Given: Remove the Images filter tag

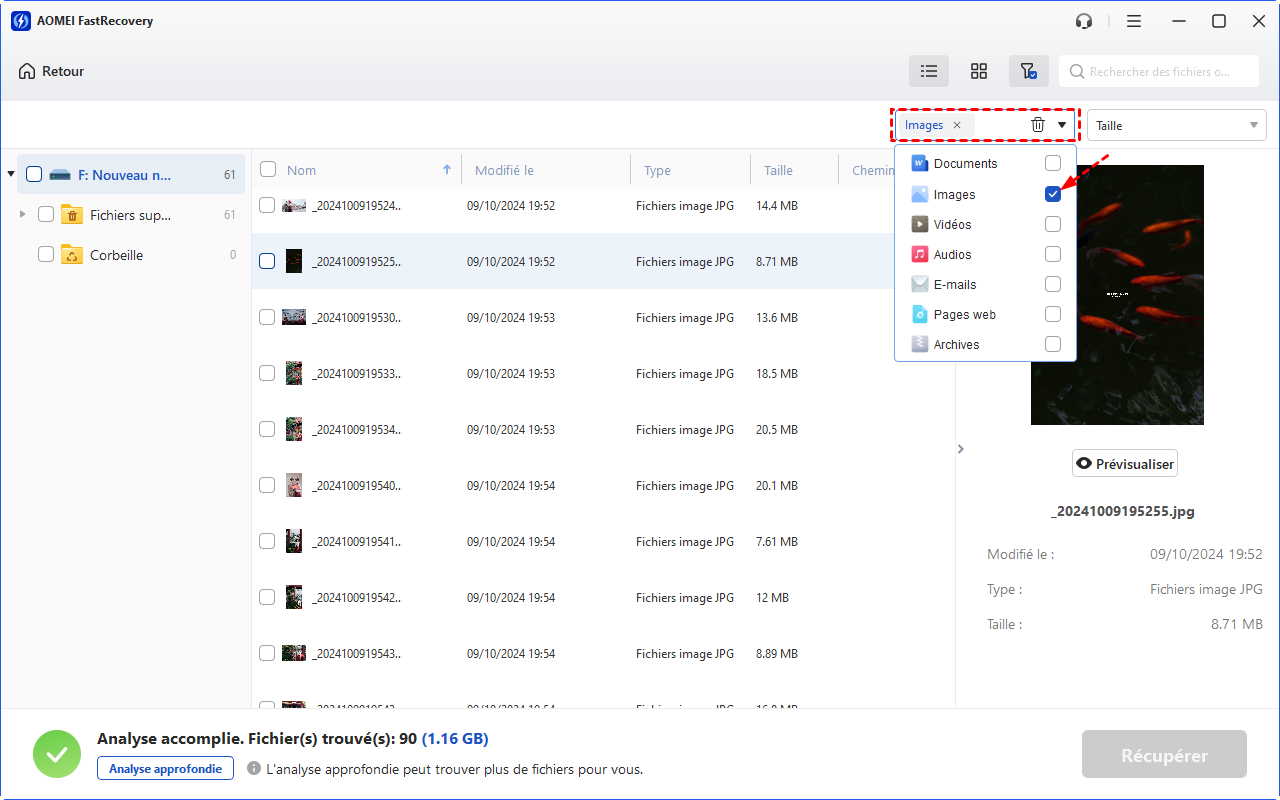Looking at the screenshot, I should [957, 125].
